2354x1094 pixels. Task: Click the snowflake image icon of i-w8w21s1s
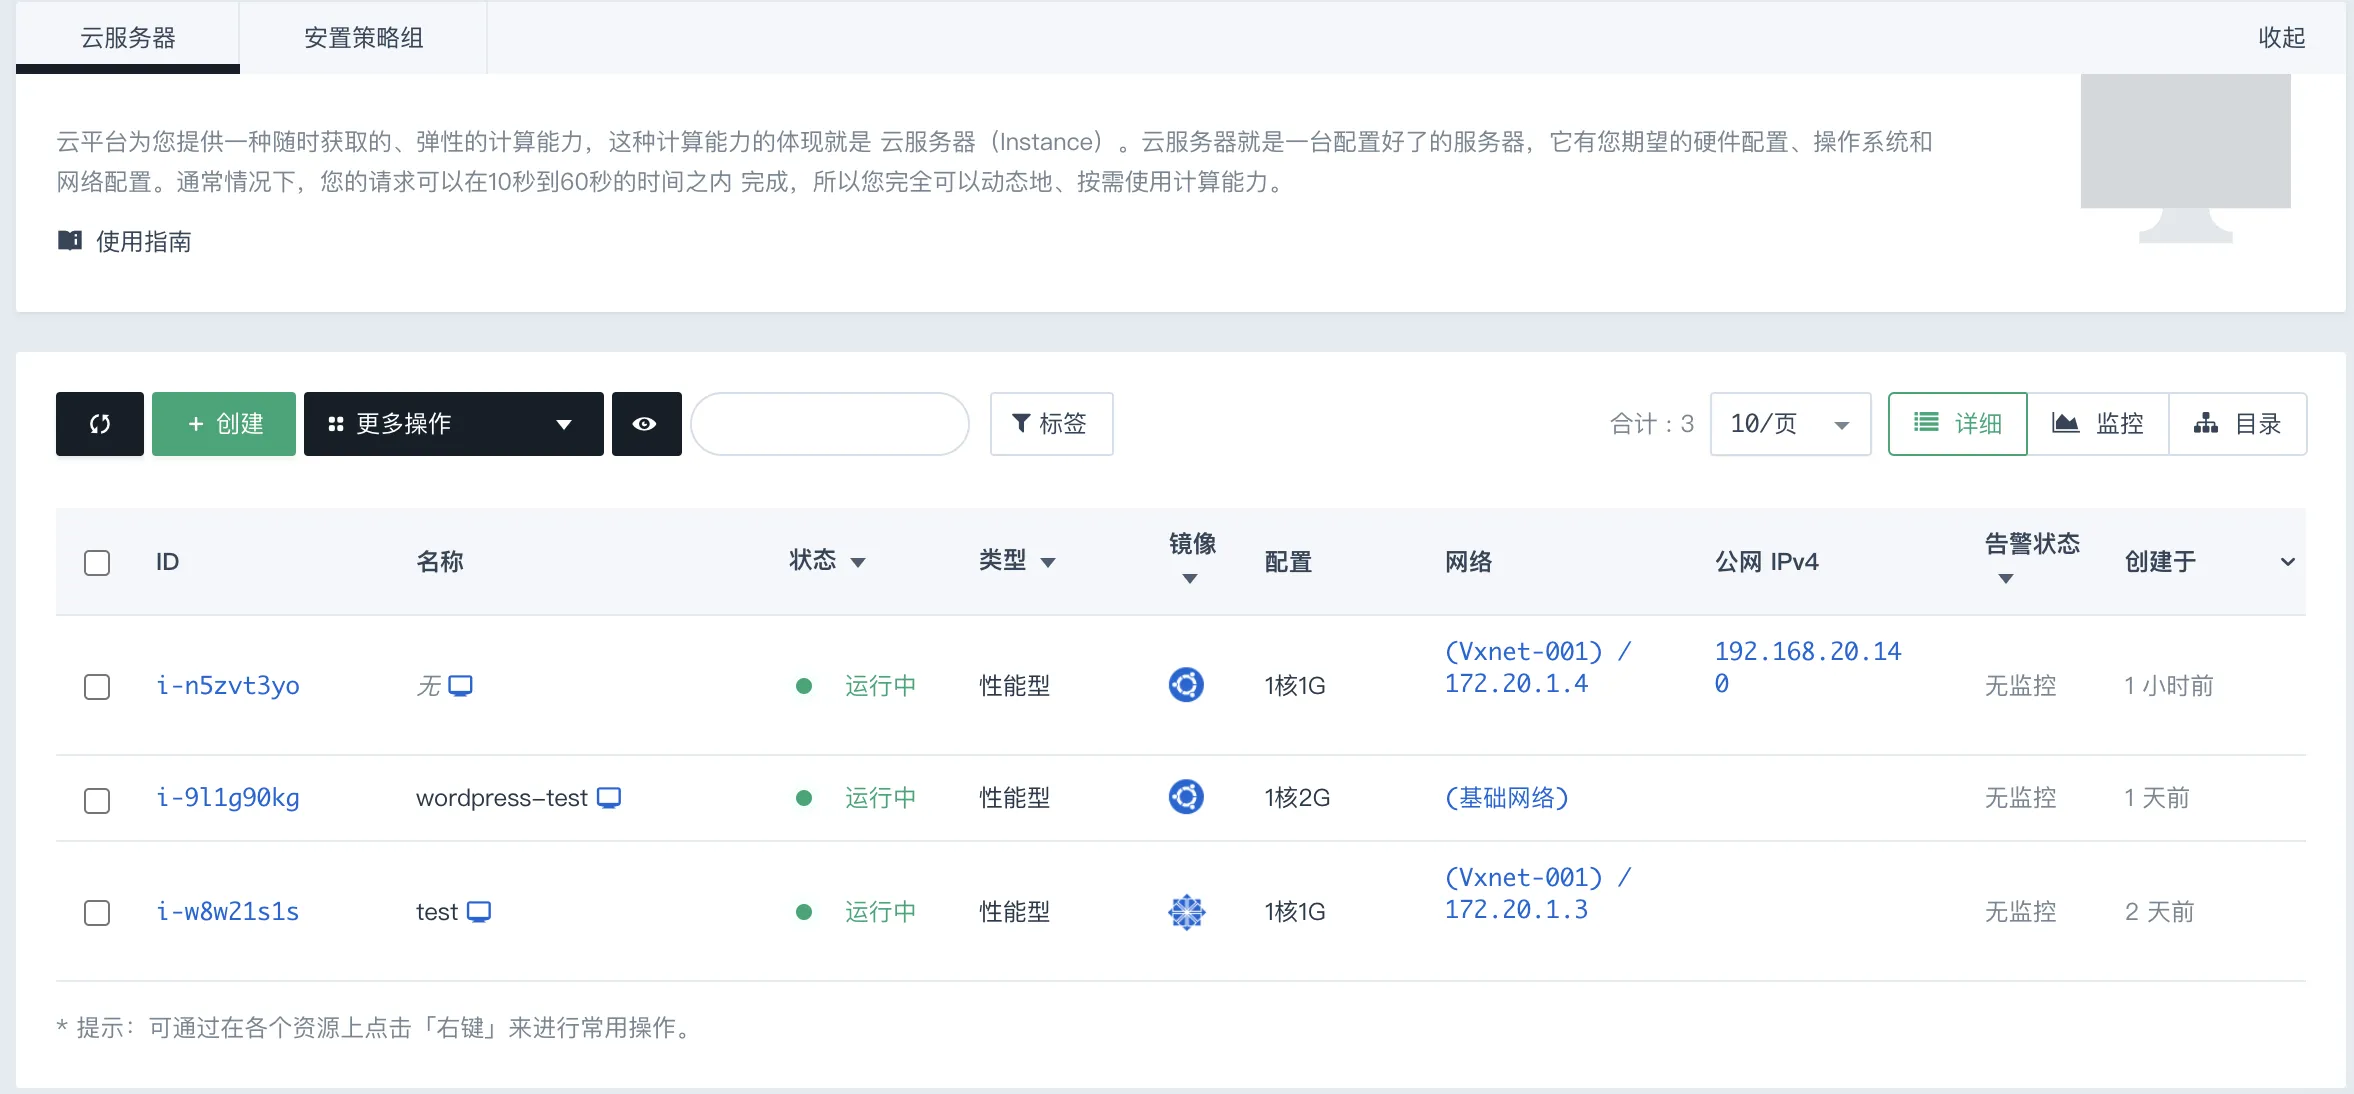[x=1187, y=912]
